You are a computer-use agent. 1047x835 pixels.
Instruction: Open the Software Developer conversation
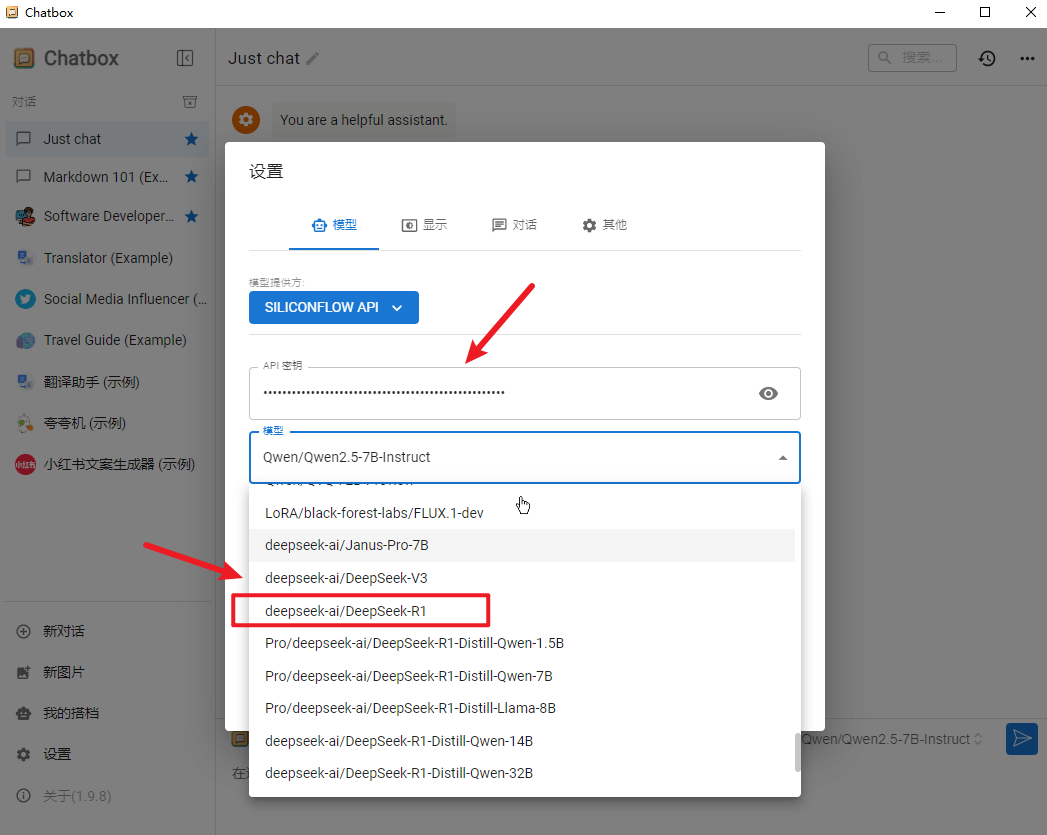pos(108,216)
